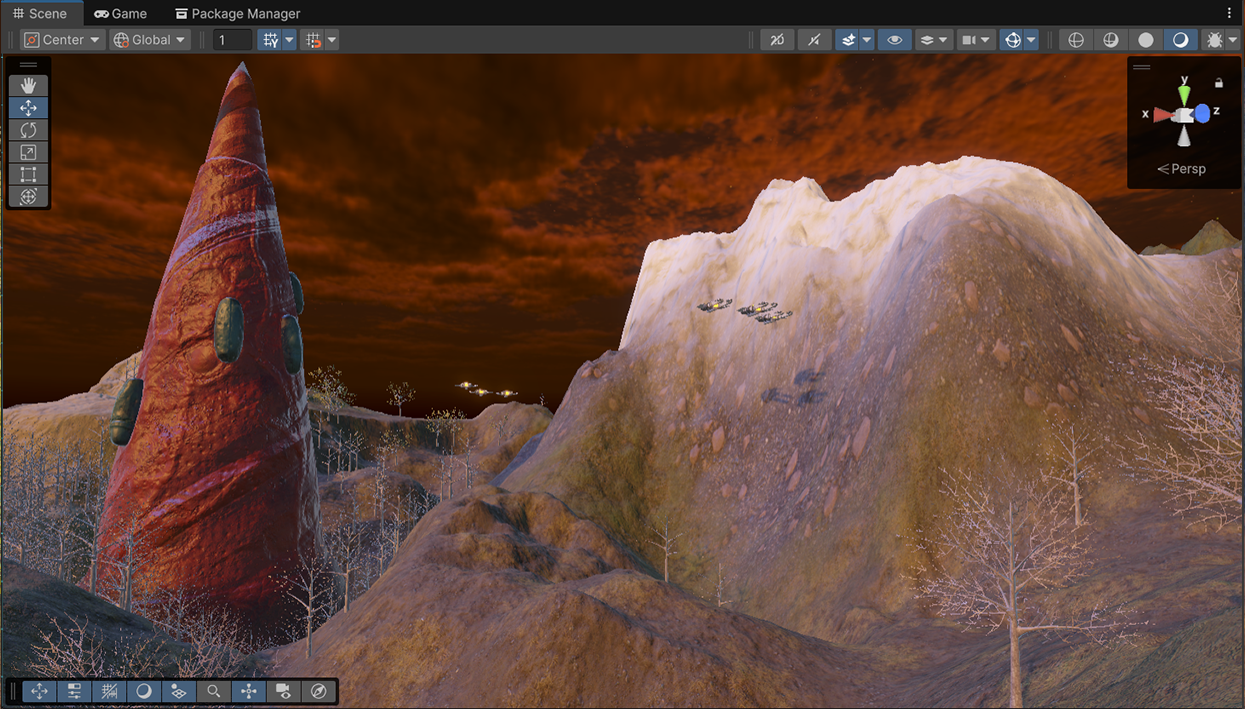Select the Hand view tool
Screen dimensions: 1245x709
click(x=28, y=86)
